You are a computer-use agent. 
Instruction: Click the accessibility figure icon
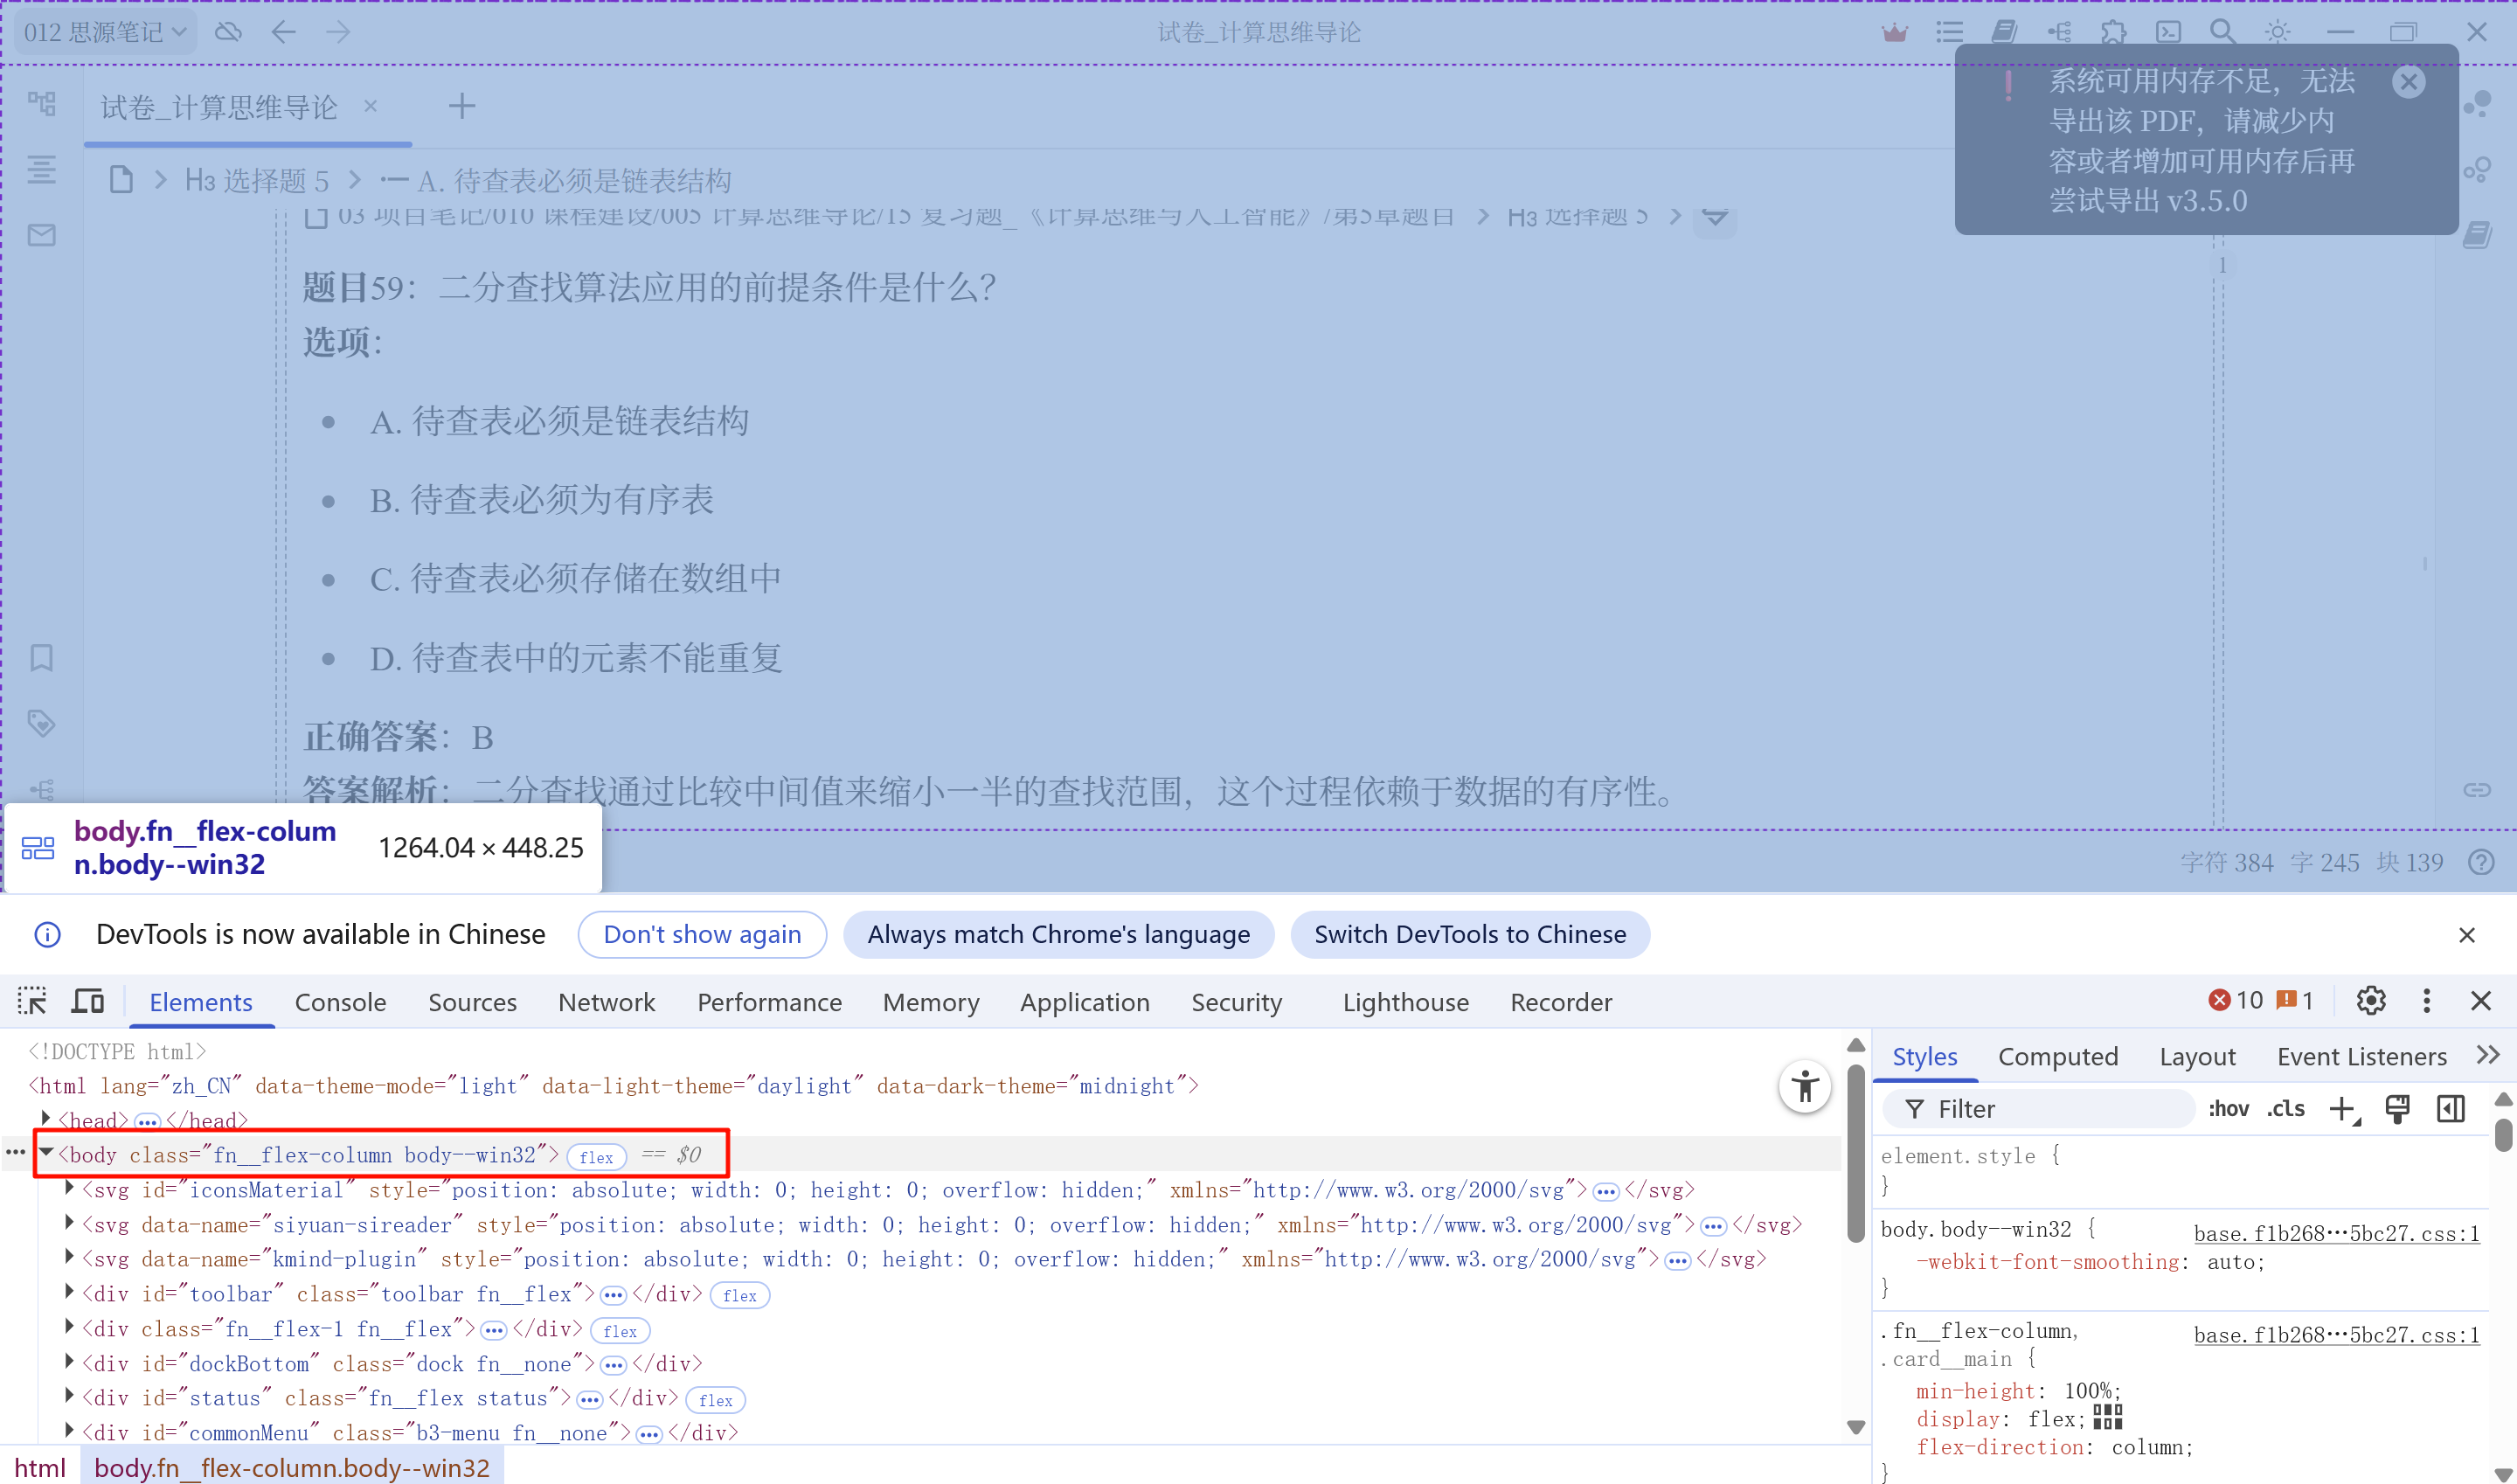tap(1804, 1087)
